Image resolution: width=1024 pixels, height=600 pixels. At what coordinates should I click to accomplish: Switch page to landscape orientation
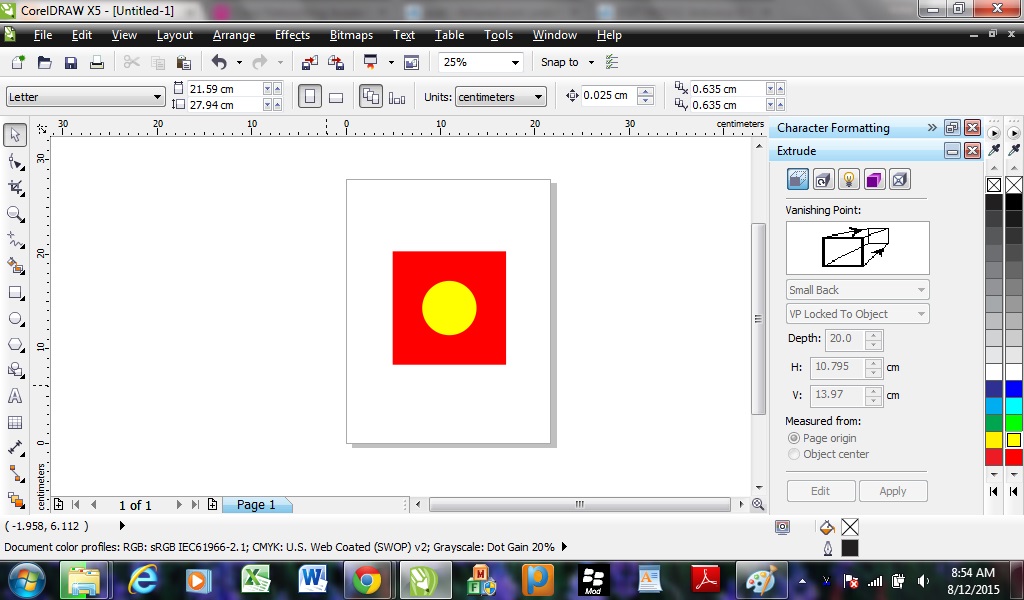(336, 96)
